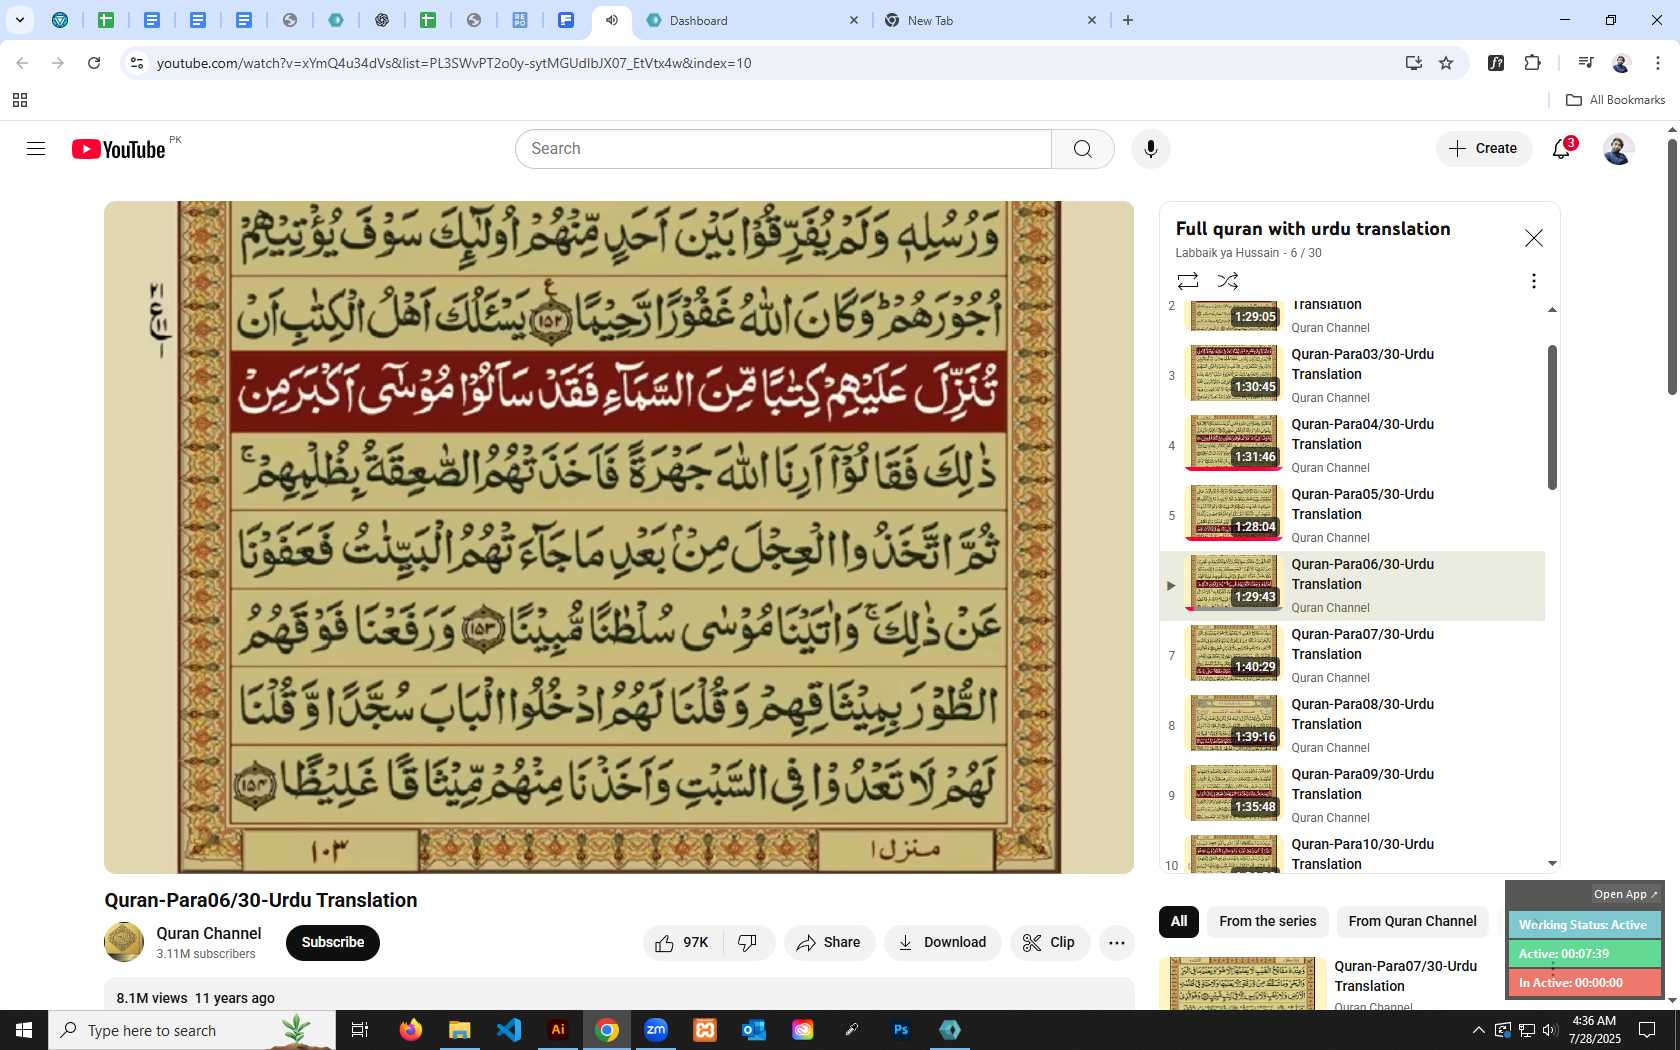
Task: Open Firefox from taskbar
Action: tap(411, 1030)
